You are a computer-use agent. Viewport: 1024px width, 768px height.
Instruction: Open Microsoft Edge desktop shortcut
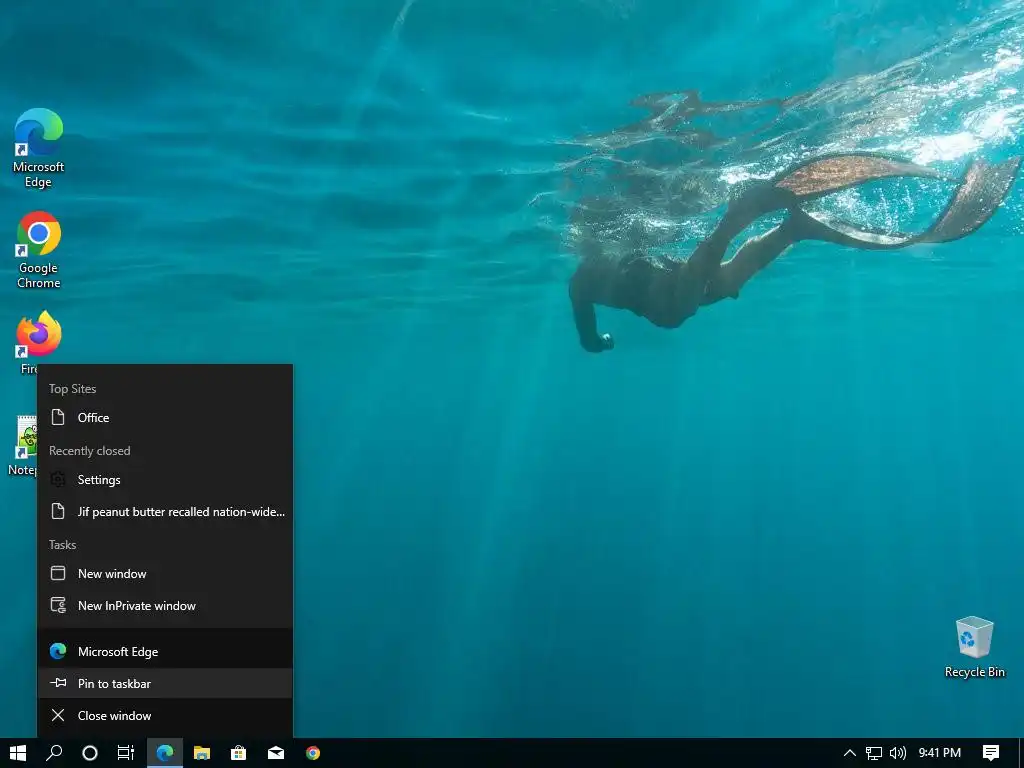point(39,148)
